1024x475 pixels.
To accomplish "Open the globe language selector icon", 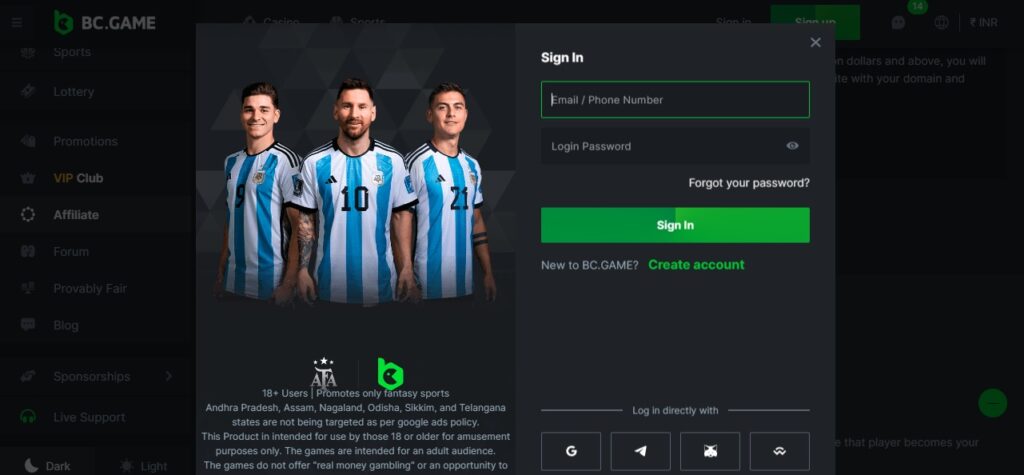I will coord(941,23).
